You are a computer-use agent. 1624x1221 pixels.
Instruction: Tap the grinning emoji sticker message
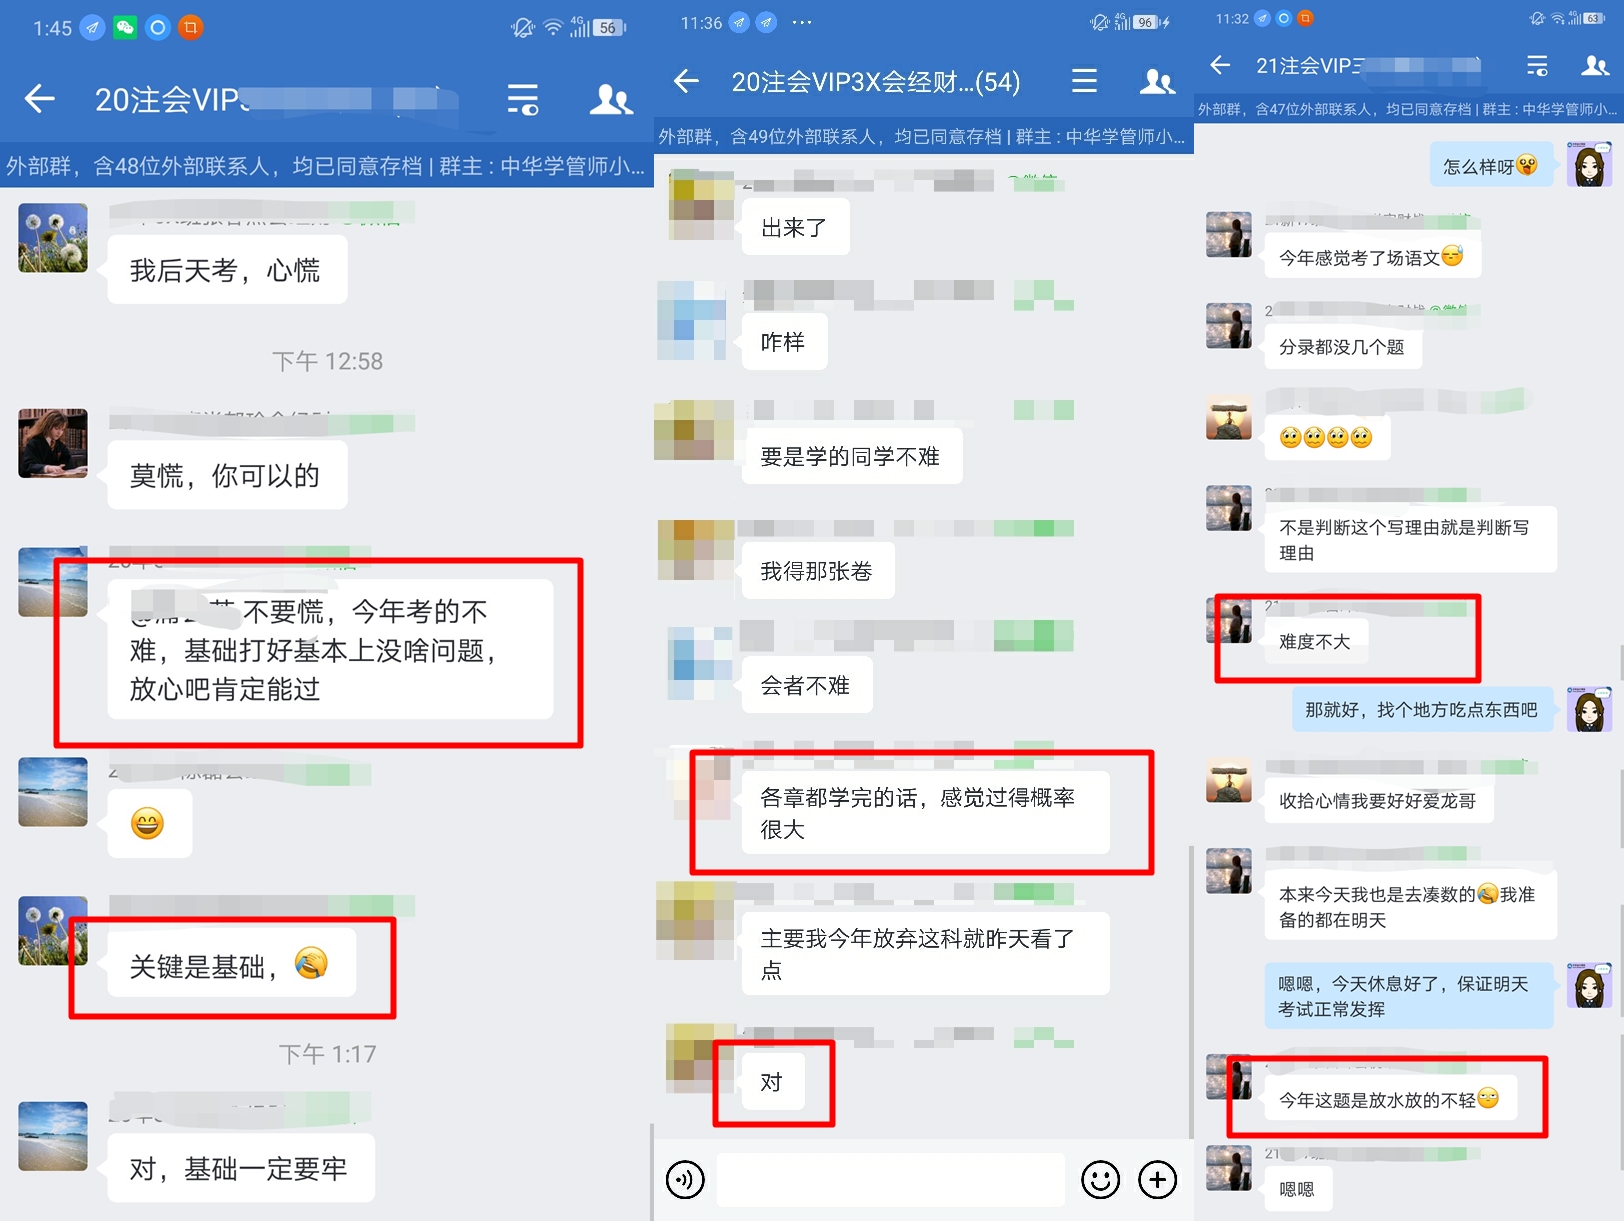(x=149, y=822)
